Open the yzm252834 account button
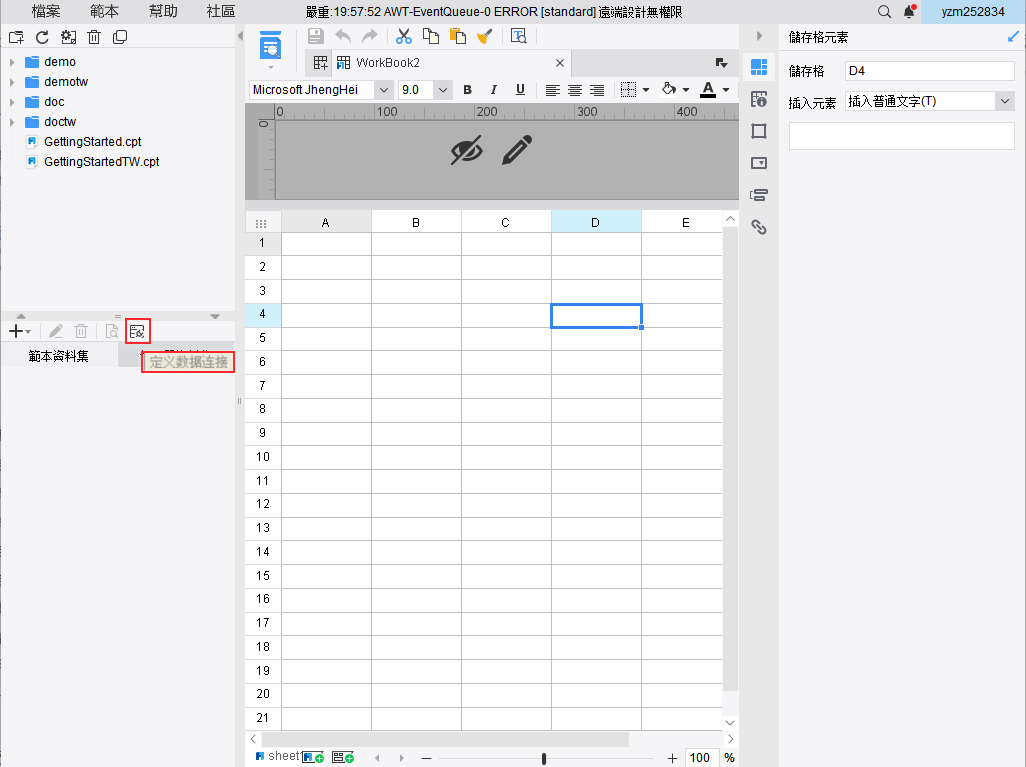 coord(973,12)
